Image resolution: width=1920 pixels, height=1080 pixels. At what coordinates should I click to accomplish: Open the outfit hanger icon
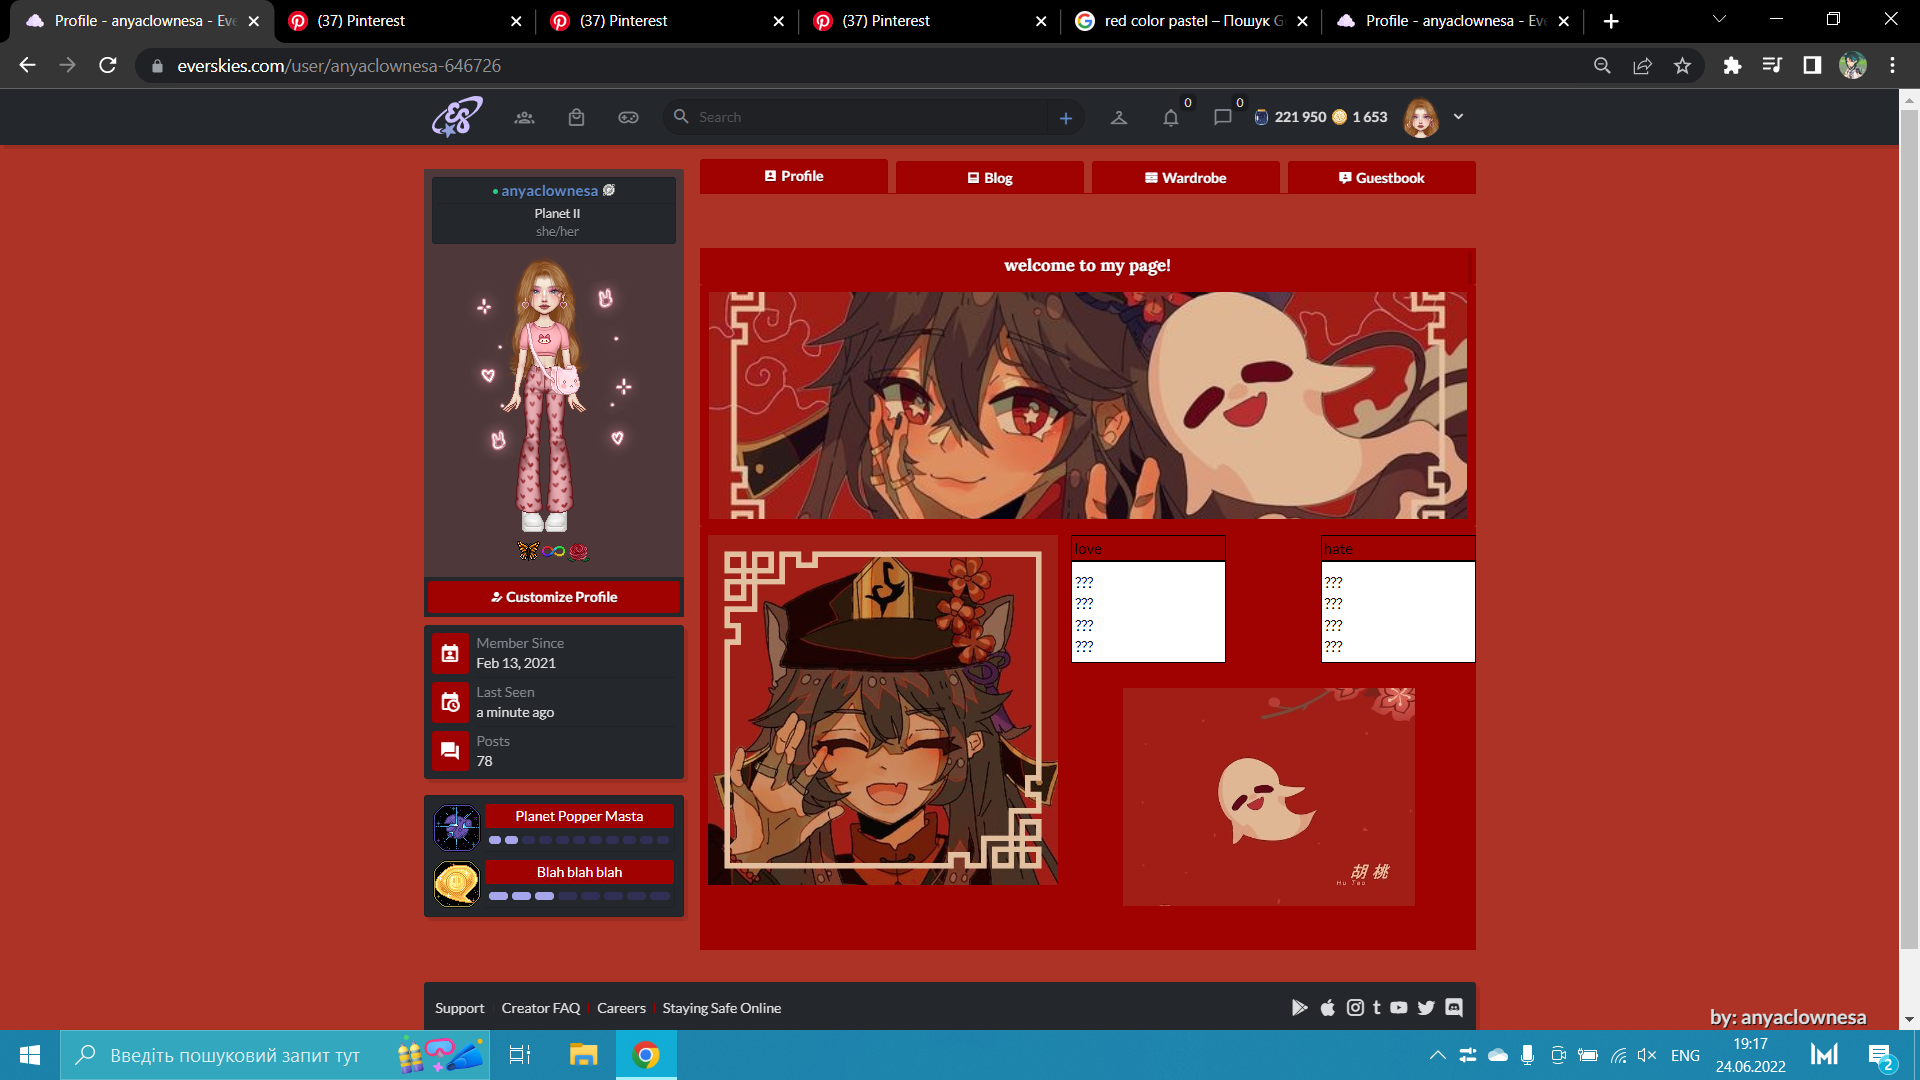pos(1119,117)
